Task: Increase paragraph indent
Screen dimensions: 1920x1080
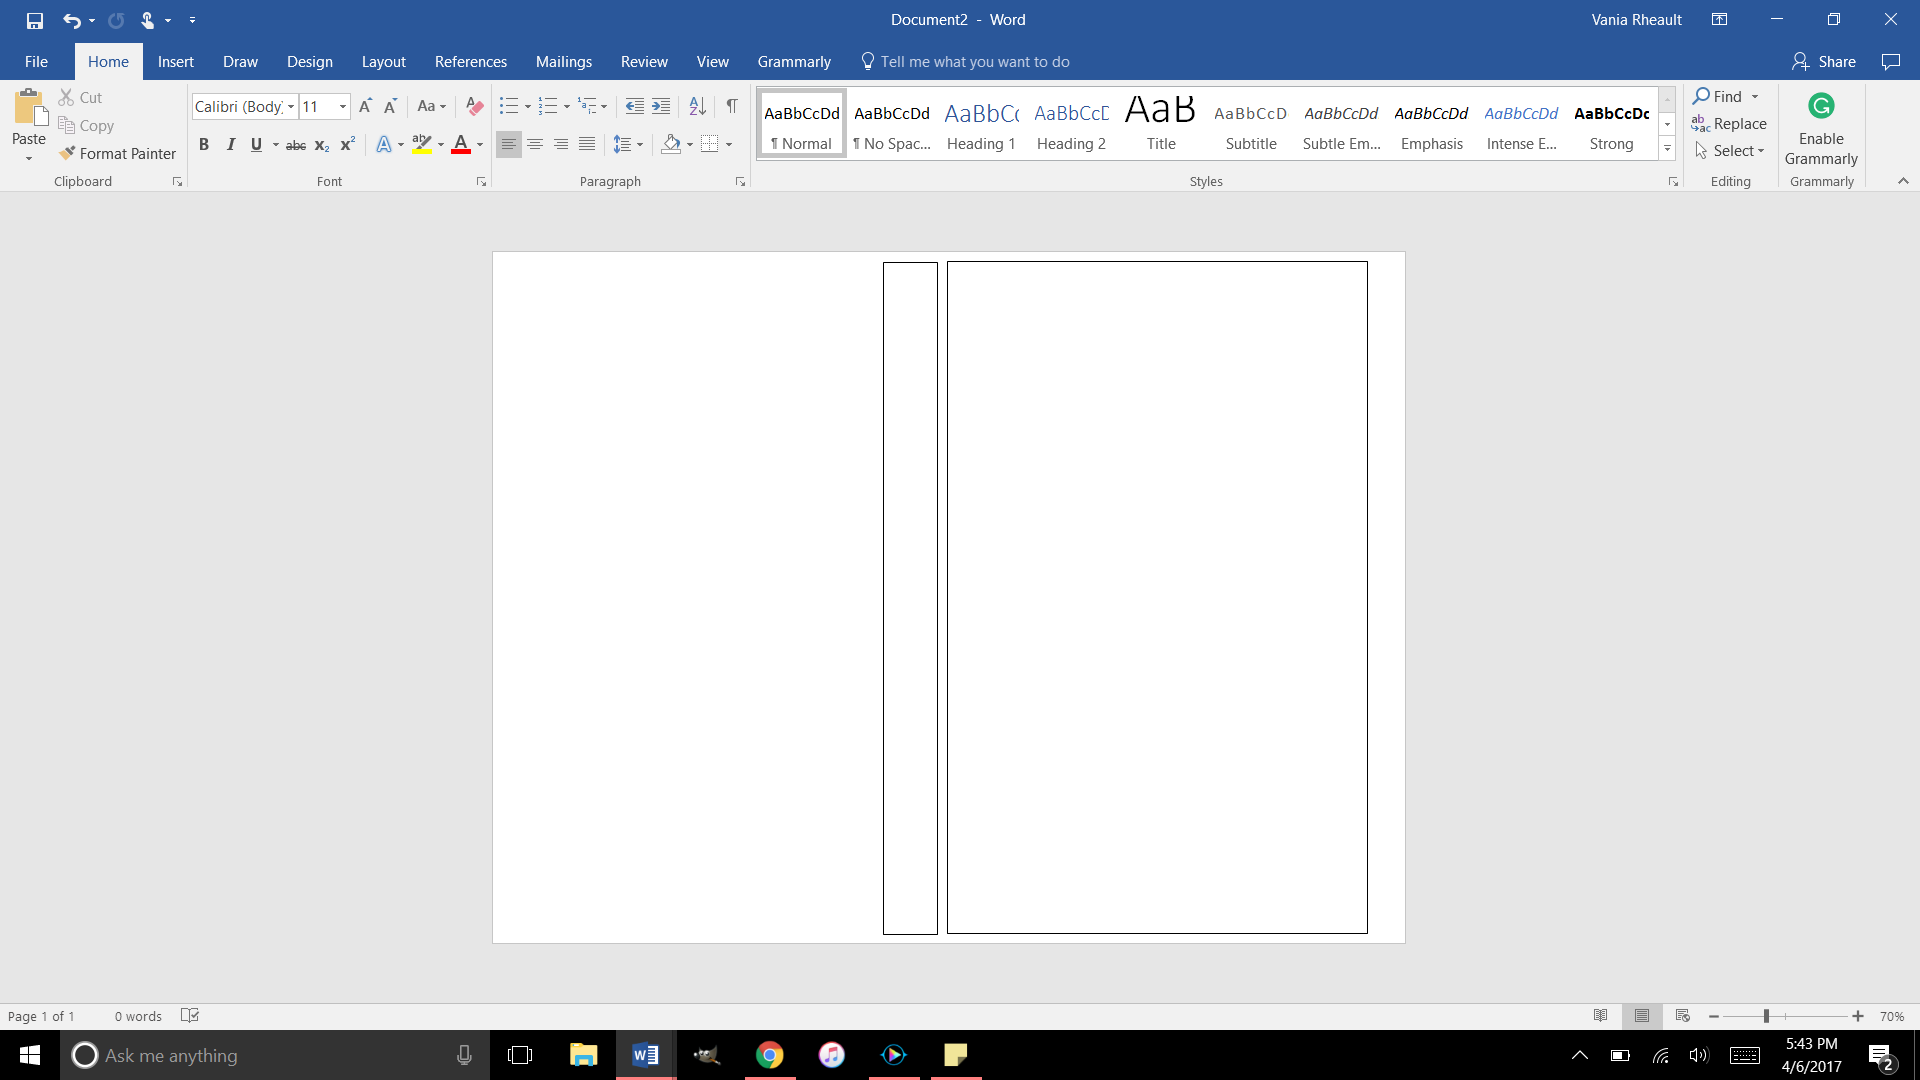Action: pyautogui.click(x=661, y=106)
